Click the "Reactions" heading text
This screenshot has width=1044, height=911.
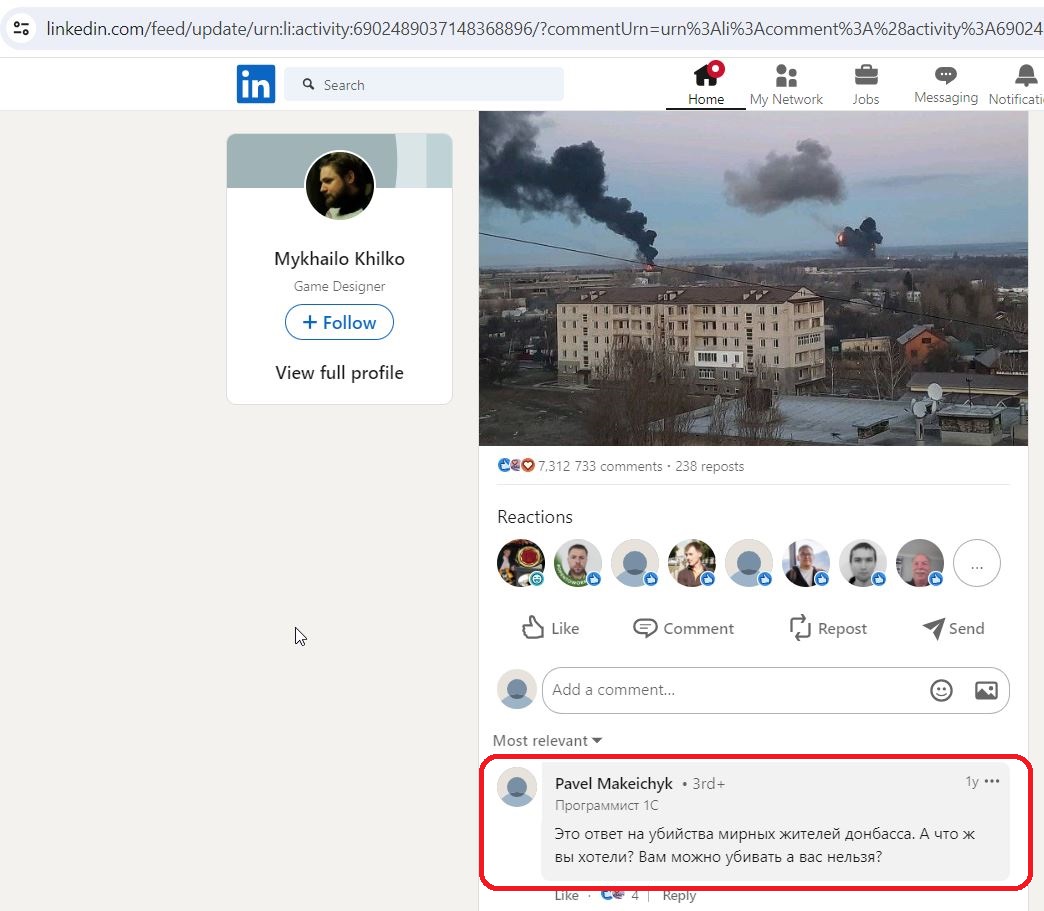coord(535,517)
